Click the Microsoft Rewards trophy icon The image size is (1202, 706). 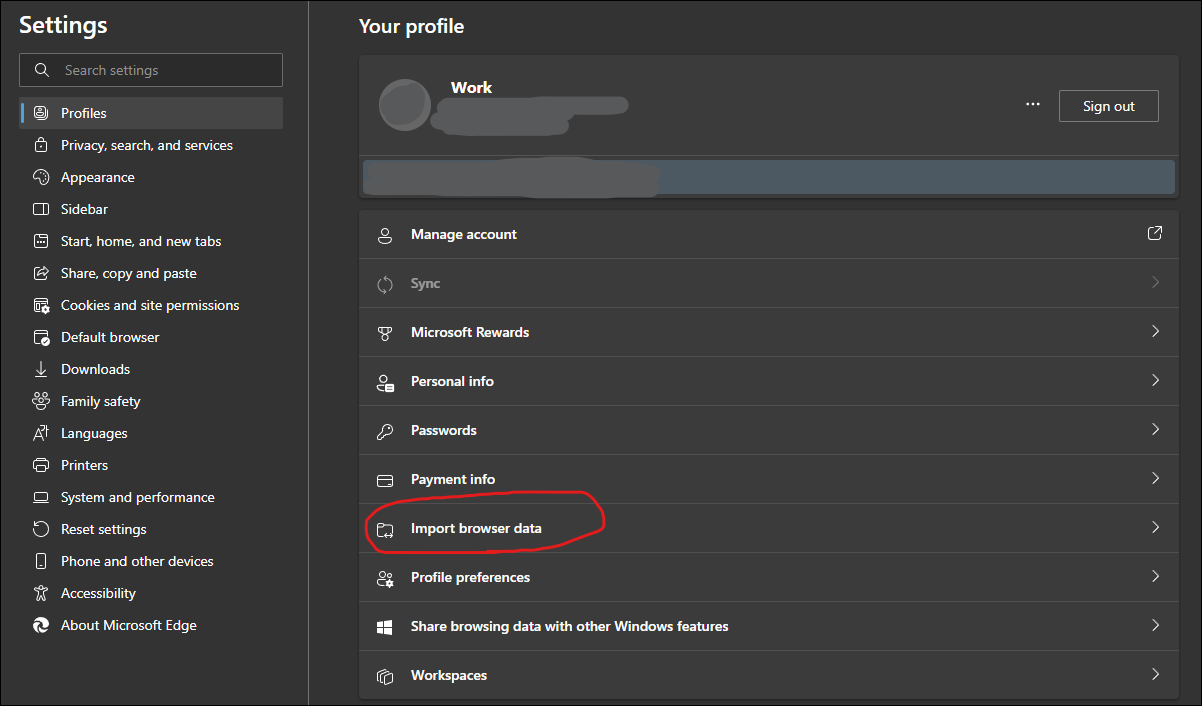click(385, 333)
